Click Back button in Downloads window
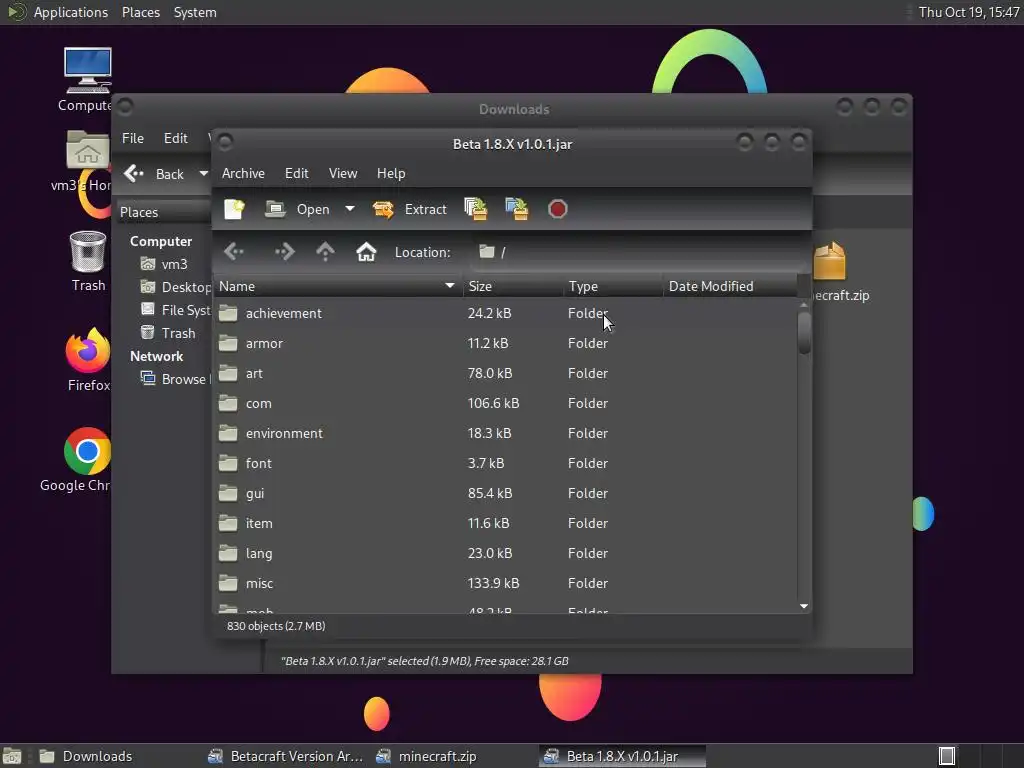The width and height of the screenshot is (1024, 768). pos(155,174)
